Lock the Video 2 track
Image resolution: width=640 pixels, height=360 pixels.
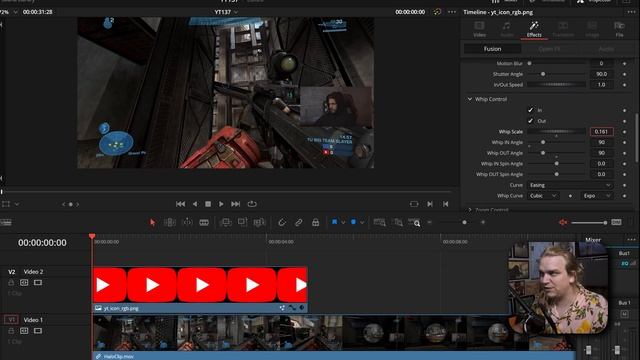click(11, 282)
